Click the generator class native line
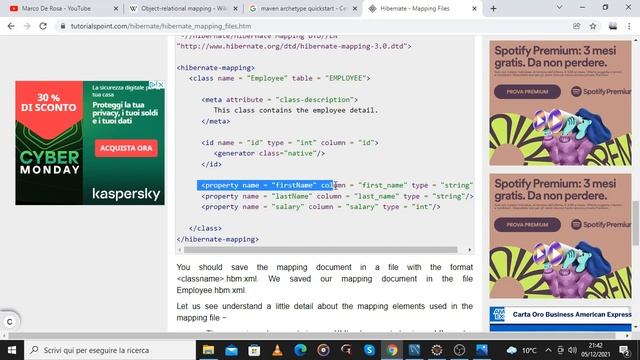The height and width of the screenshot is (360, 640). [x=269, y=153]
